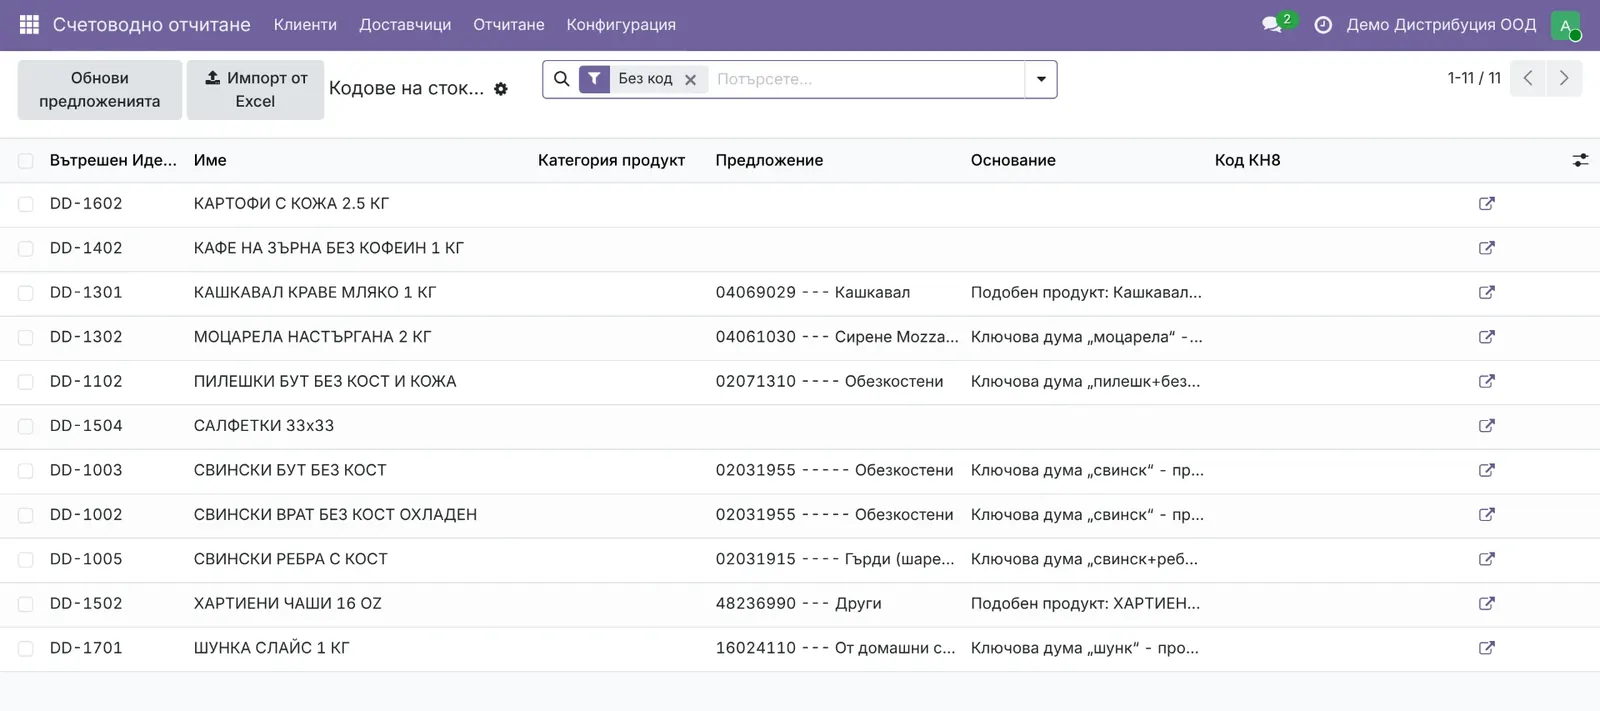
Task: Click suggestion 48236990 --- Други
Action: [x=798, y=604]
